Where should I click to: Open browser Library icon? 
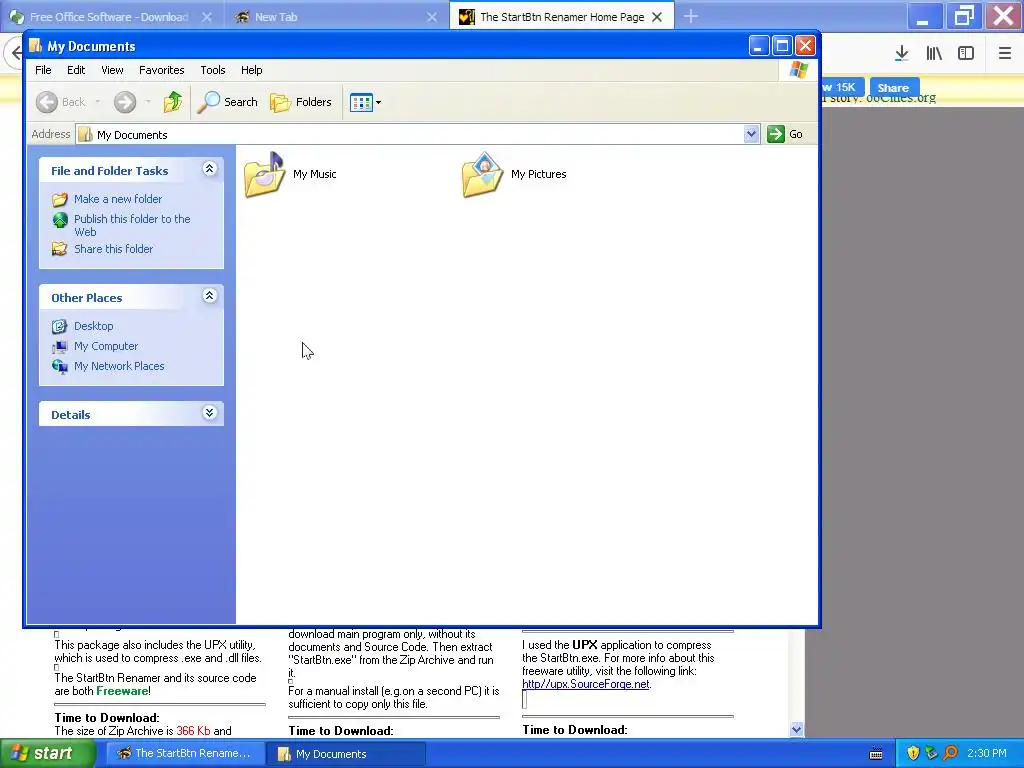(x=934, y=53)
